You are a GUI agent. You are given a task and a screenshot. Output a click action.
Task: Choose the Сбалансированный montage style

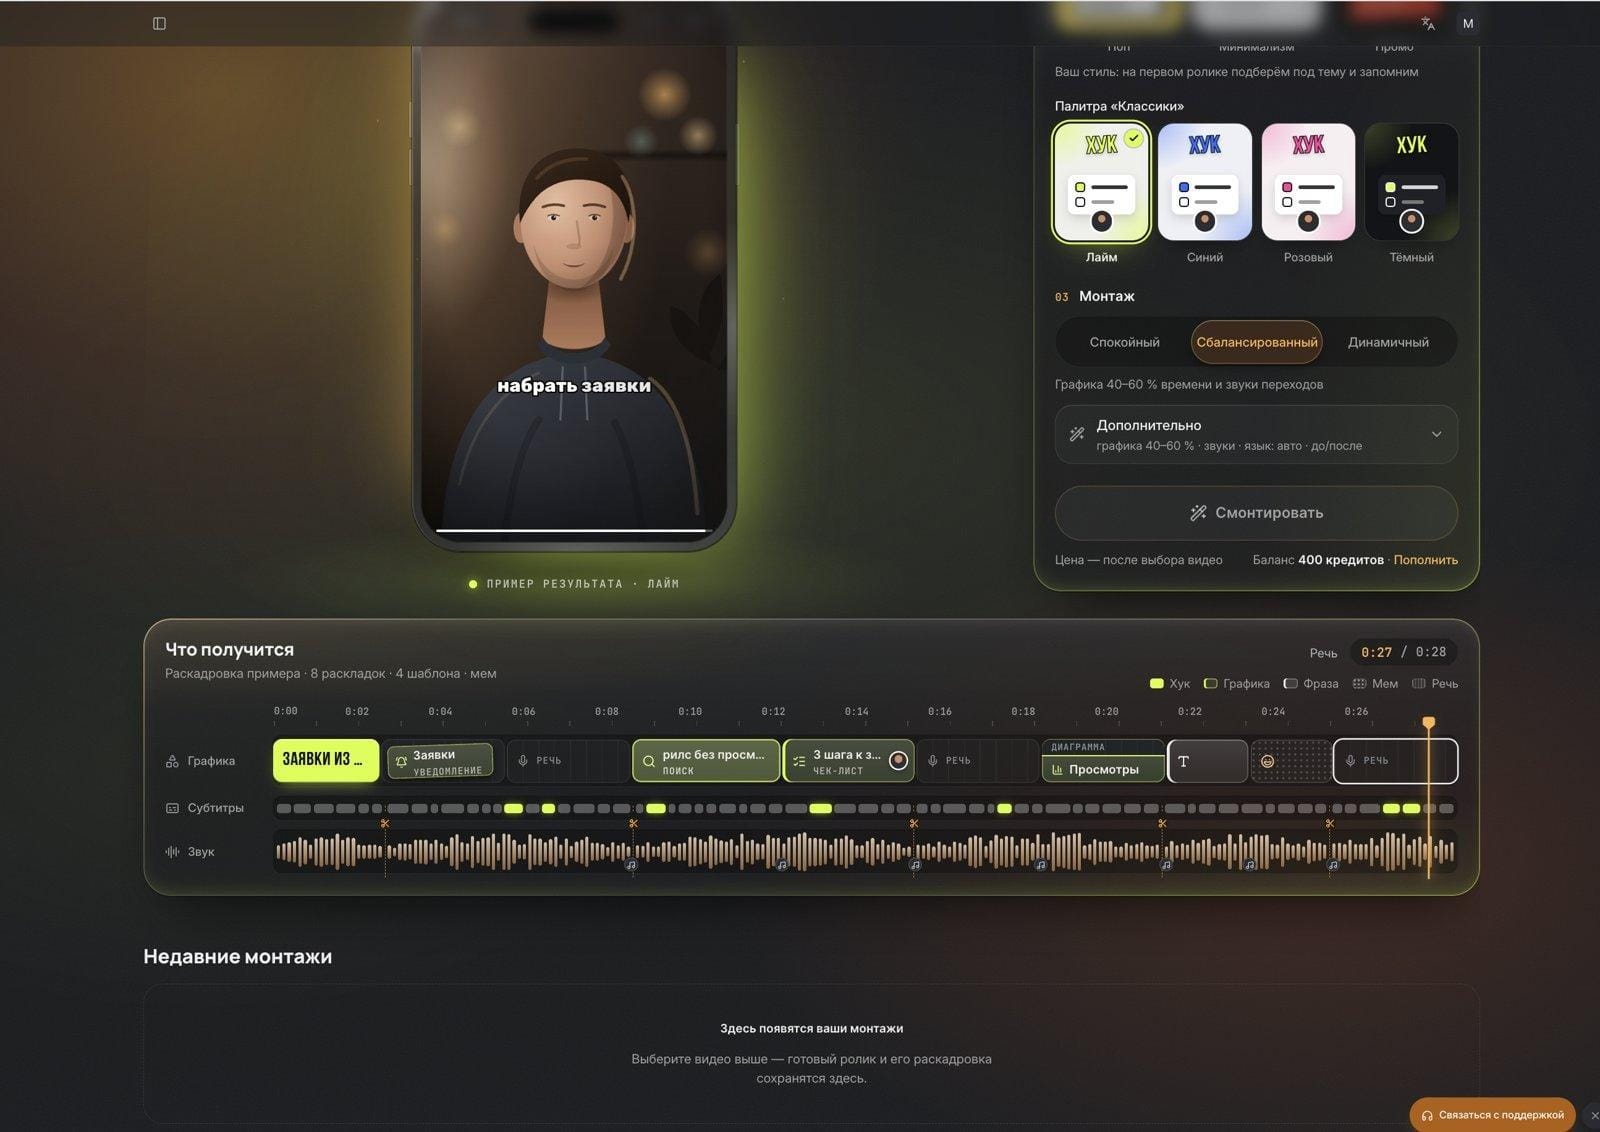tap(1256, 342)
